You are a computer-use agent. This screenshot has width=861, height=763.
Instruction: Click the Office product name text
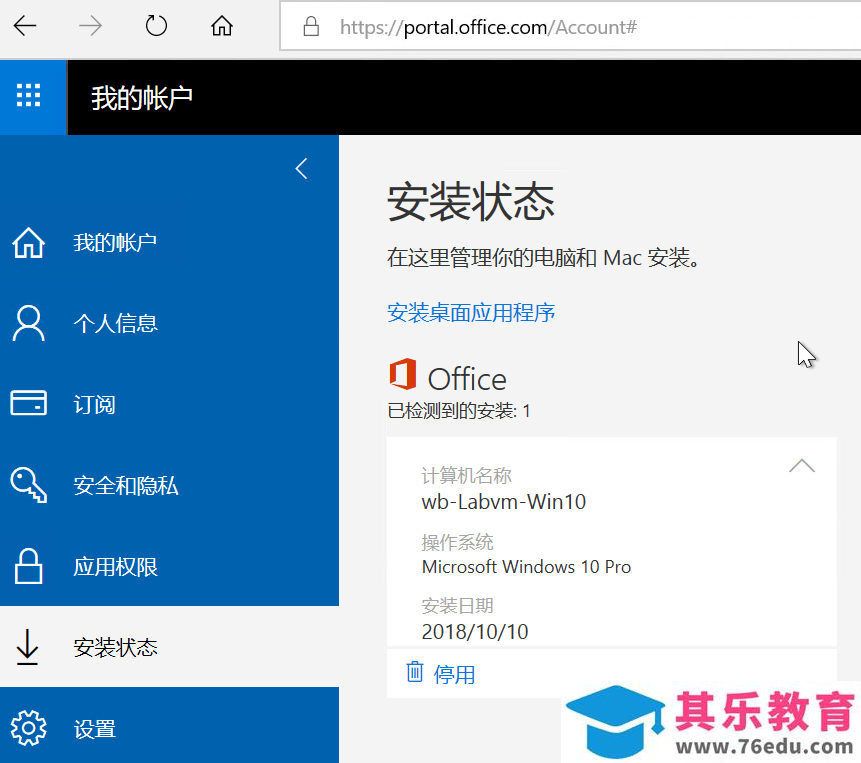pyautogui.click(x=467, y=379)
